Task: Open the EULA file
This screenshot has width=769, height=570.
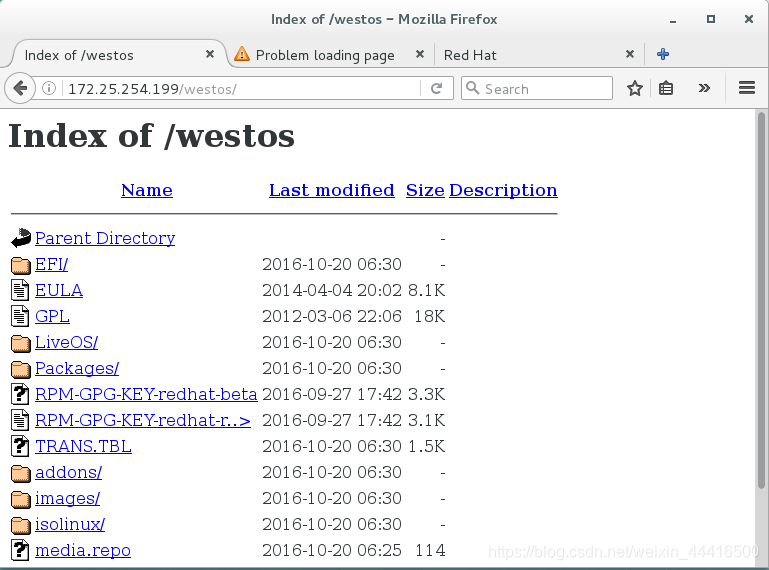Action: [x=59, y=290]
